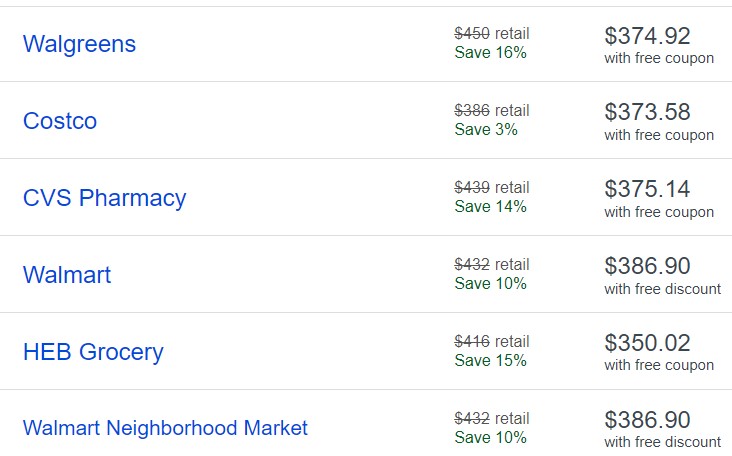
Task: Click Walgreens 'Save 16%' text
Action: 491,52
